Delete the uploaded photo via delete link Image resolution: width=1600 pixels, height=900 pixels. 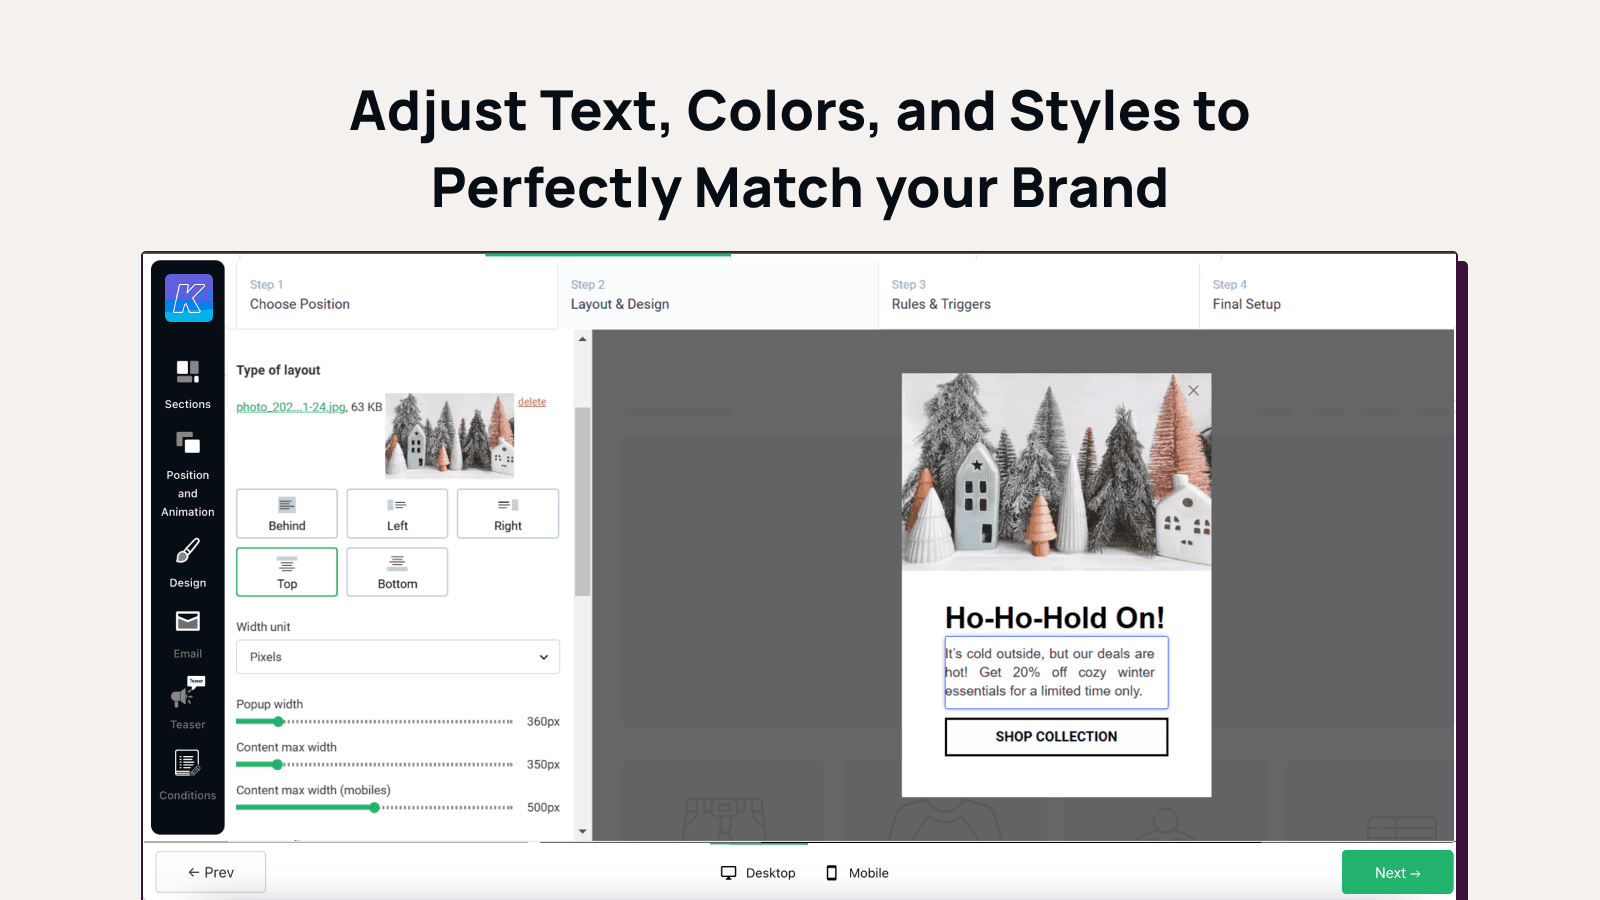pos(532,402)
